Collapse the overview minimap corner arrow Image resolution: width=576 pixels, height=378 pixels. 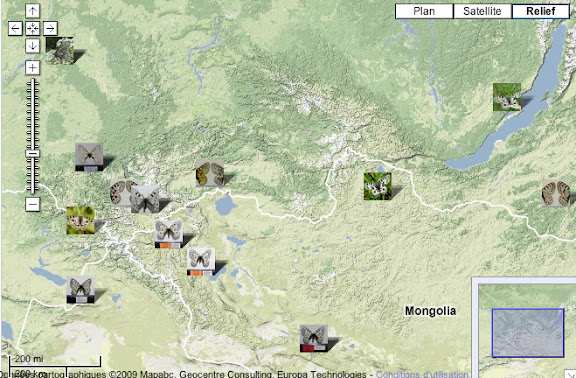coord(569,374)
